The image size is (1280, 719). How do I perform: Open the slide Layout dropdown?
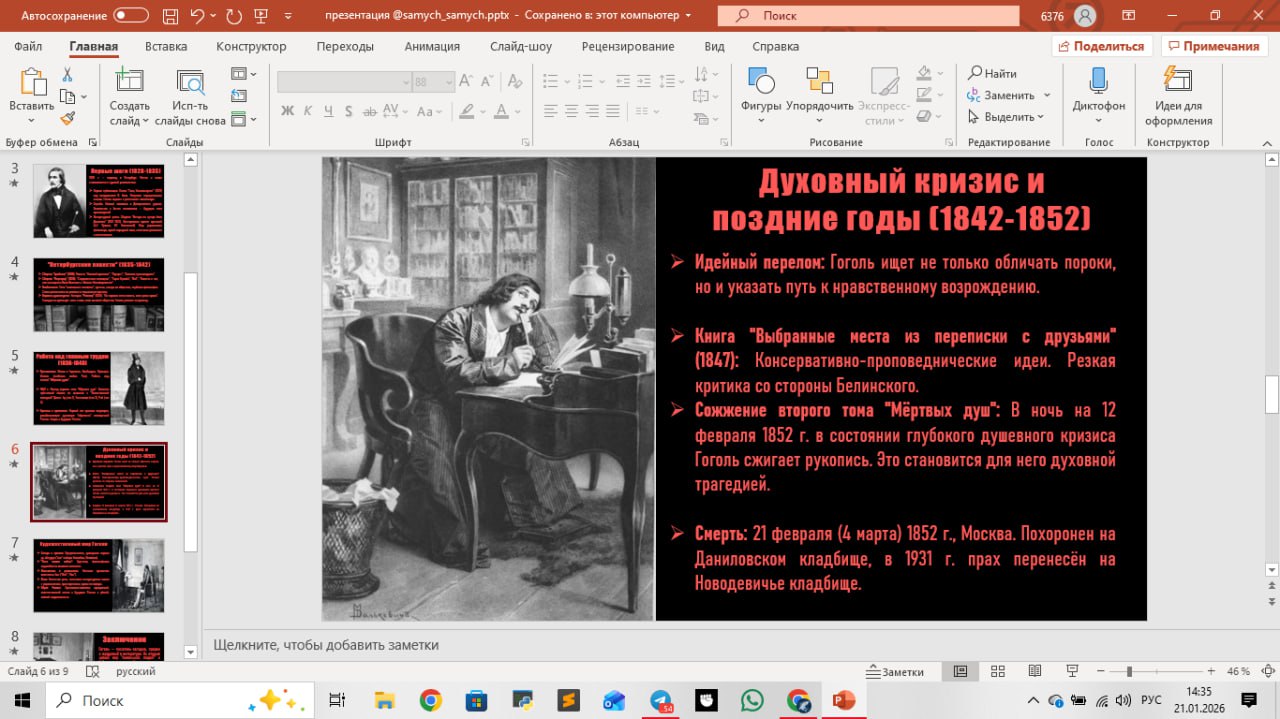coord(243,74)
